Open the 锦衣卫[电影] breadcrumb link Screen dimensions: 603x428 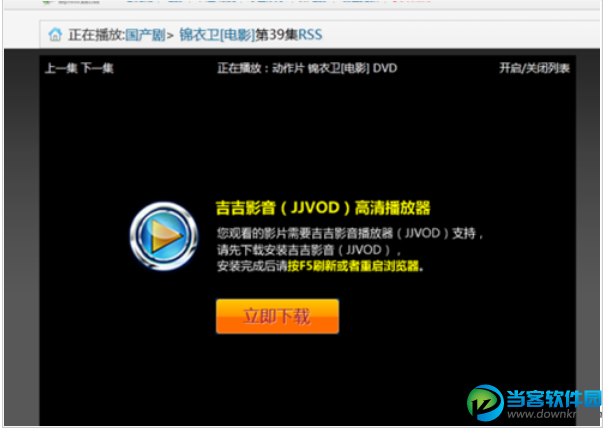coord(217,35)
